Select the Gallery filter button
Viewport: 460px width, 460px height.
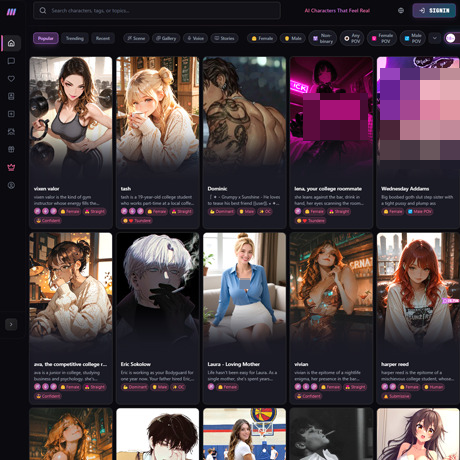click(166, 38)
